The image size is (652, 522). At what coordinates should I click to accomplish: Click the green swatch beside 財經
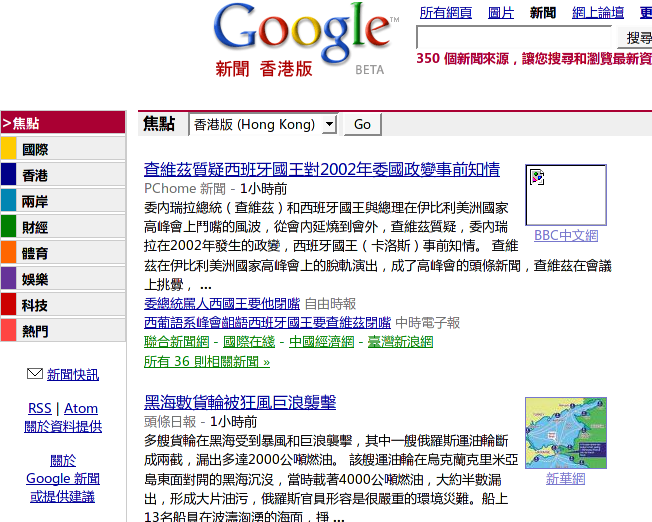point(8,227)
